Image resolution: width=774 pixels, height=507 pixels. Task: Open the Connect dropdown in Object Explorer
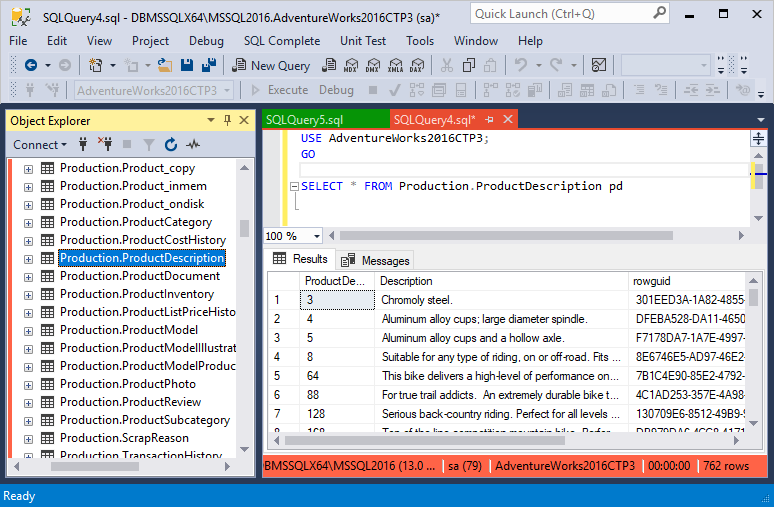tap(40, 145)
